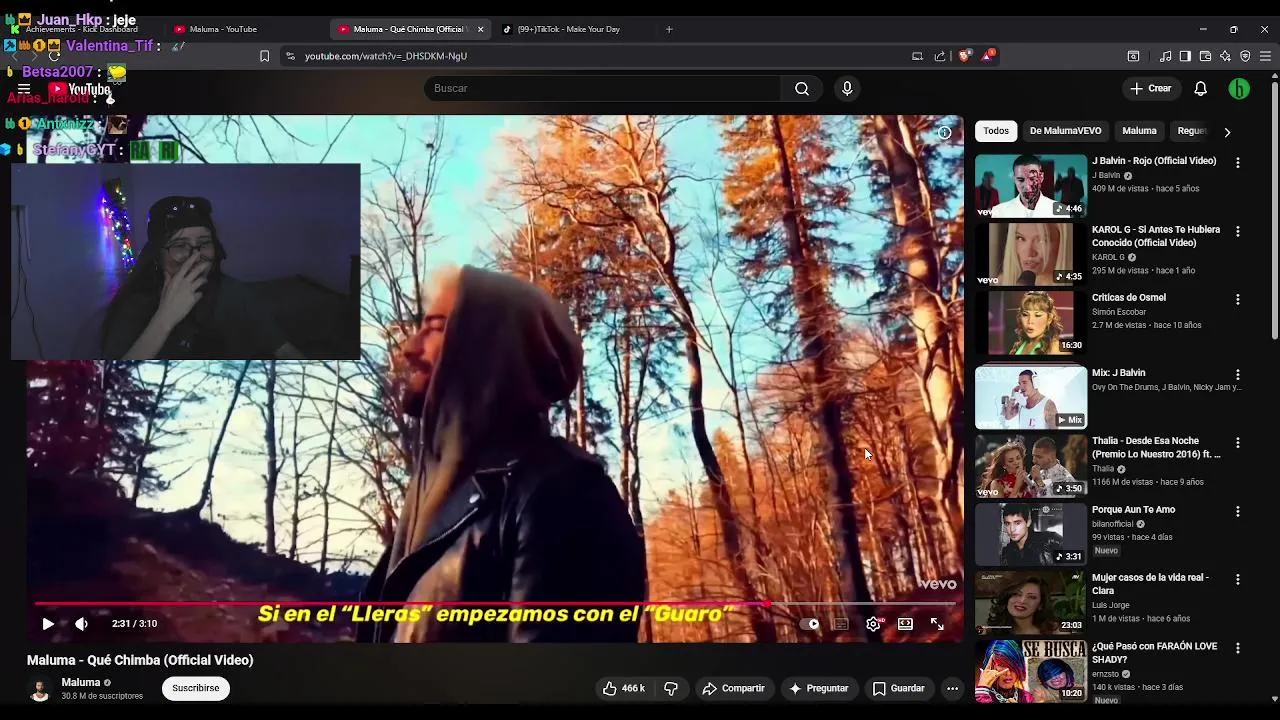Open the Crear menu

(1151, 88)
